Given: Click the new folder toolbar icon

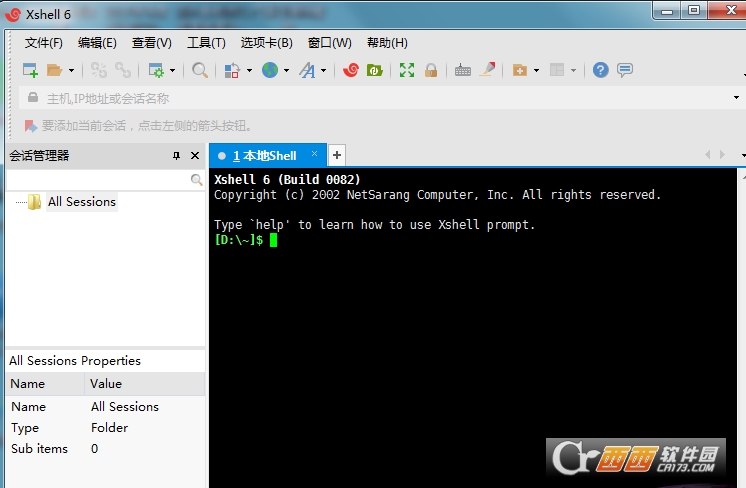Looking at the screenshot, I should [x=520, y=70].
